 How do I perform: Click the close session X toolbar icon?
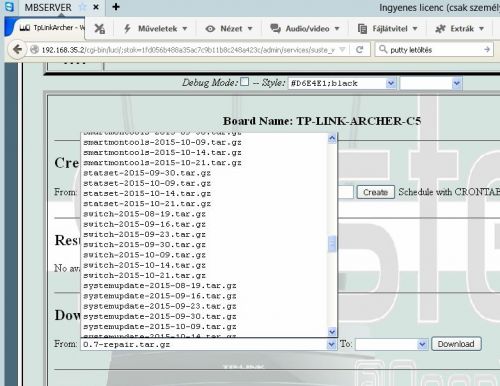point(99,29)
